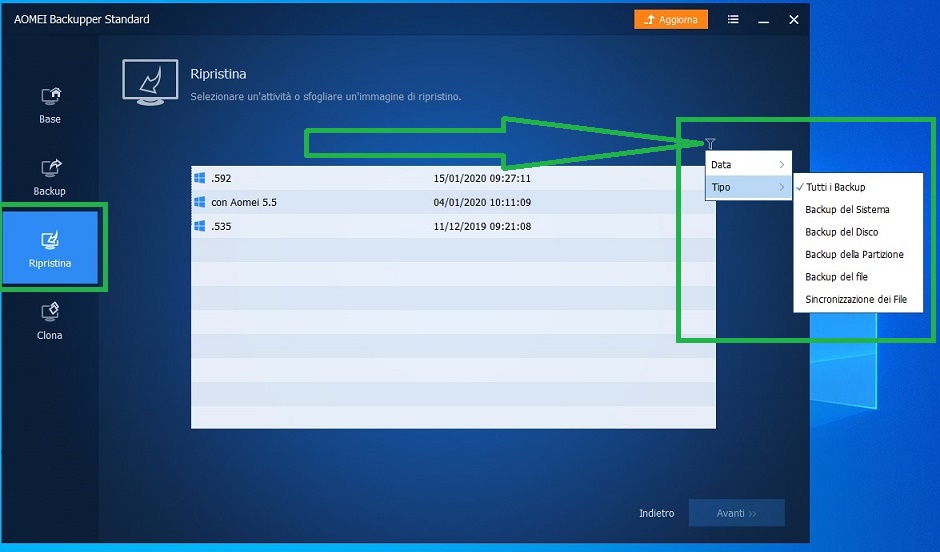Select Tutti i Backup filter option
Image resolution: width=940 pixels, height=552 pixels.
[x=858, y=187]
